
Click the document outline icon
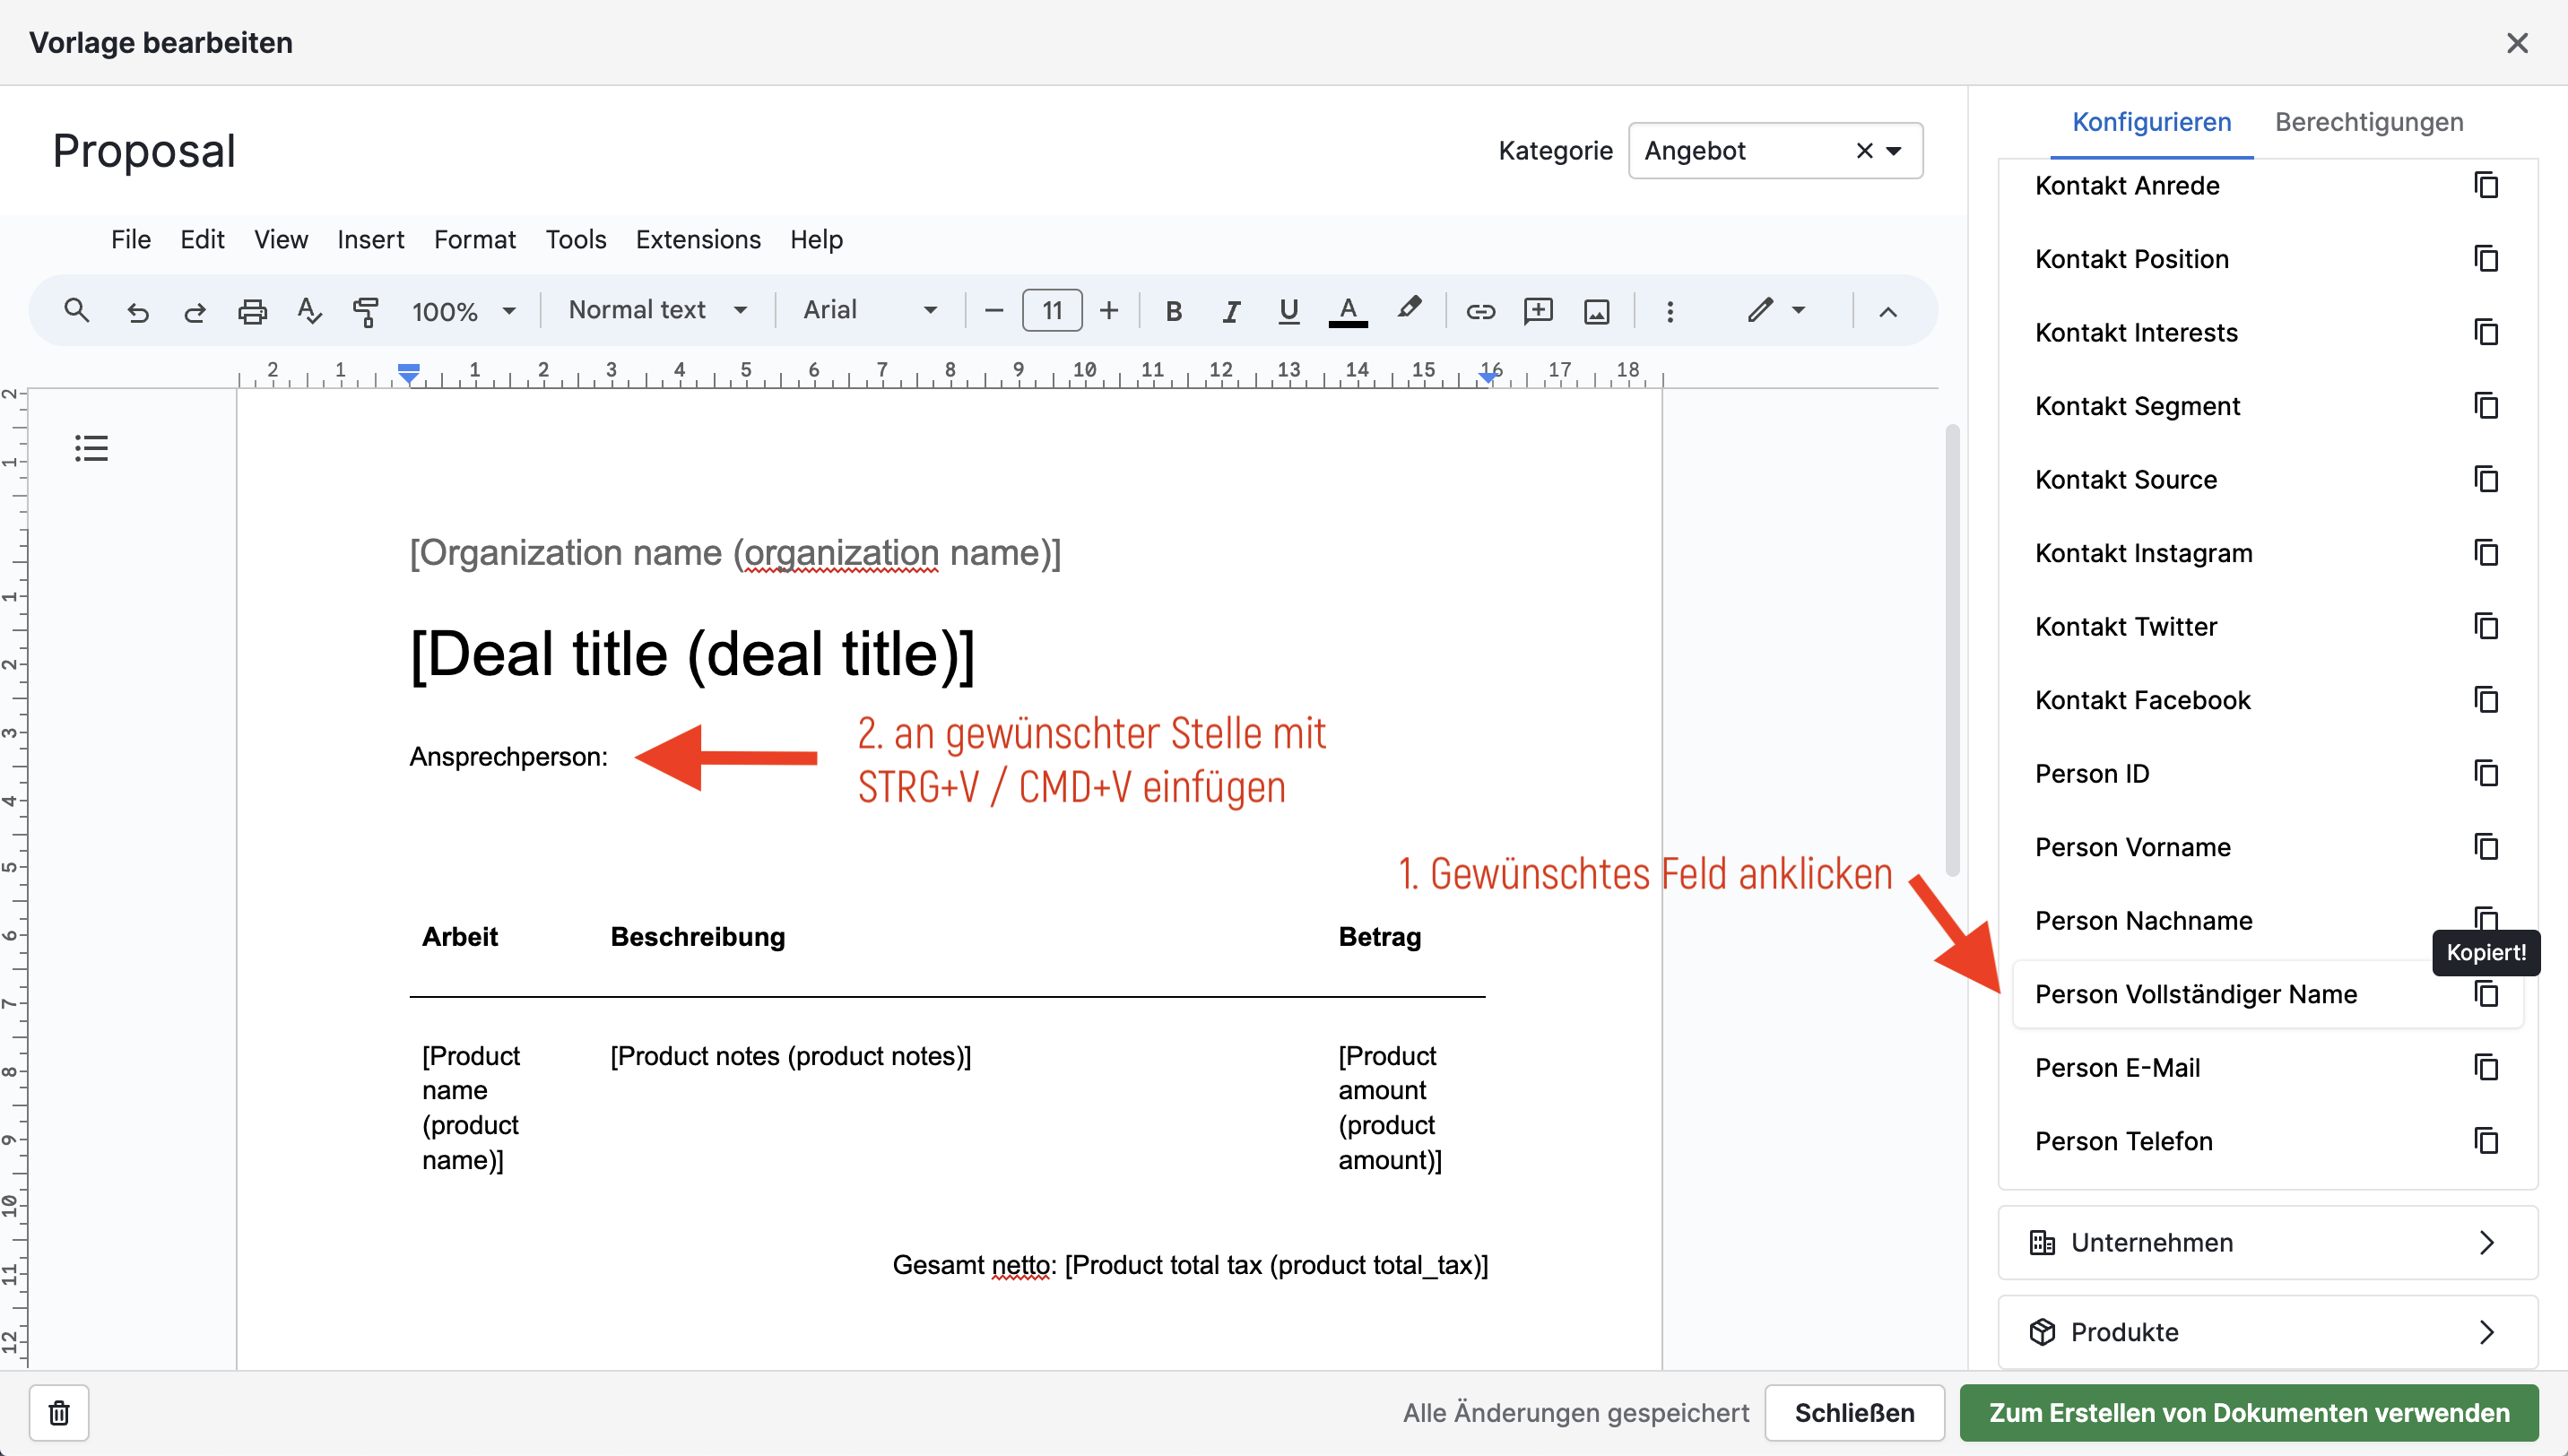91,448
